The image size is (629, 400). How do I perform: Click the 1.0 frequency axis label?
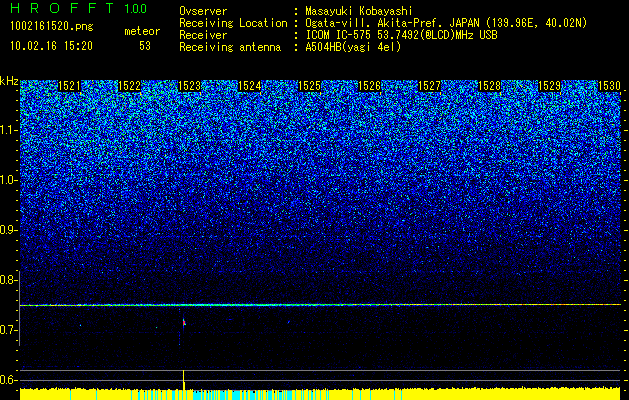coord(9,181)
